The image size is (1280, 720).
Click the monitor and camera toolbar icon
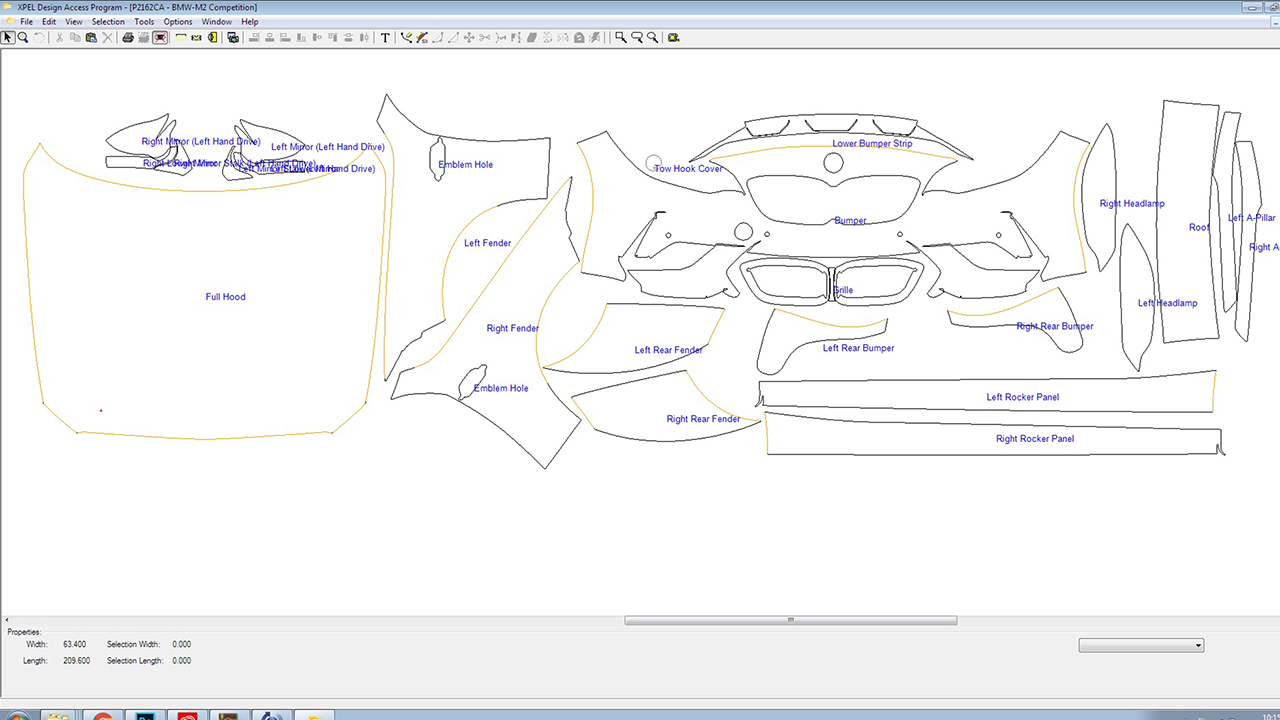(233, 37)
